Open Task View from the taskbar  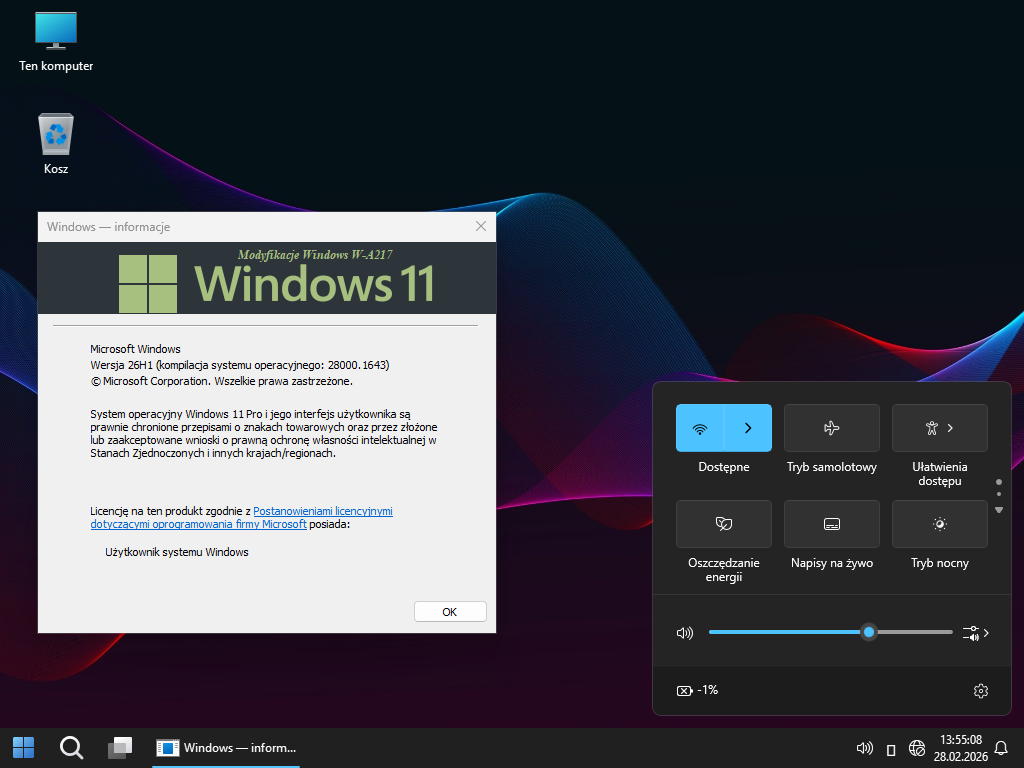(120, 747)
